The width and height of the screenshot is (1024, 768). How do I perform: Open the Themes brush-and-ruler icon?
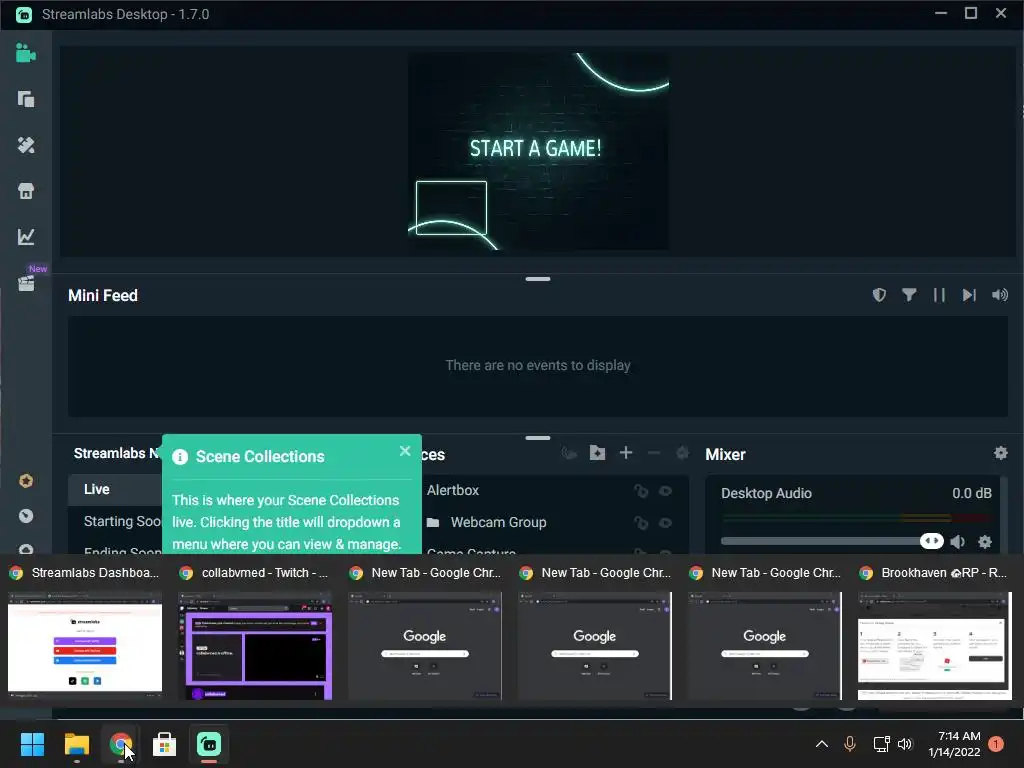click(25, 145)
